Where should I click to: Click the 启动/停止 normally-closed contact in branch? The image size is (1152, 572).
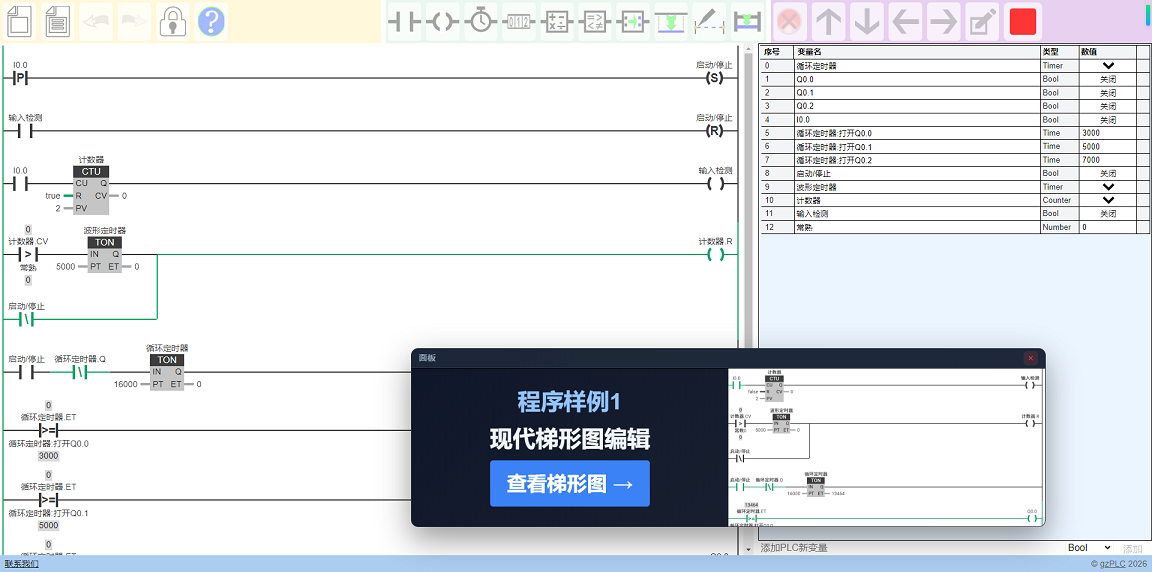(x=26, y=319)
